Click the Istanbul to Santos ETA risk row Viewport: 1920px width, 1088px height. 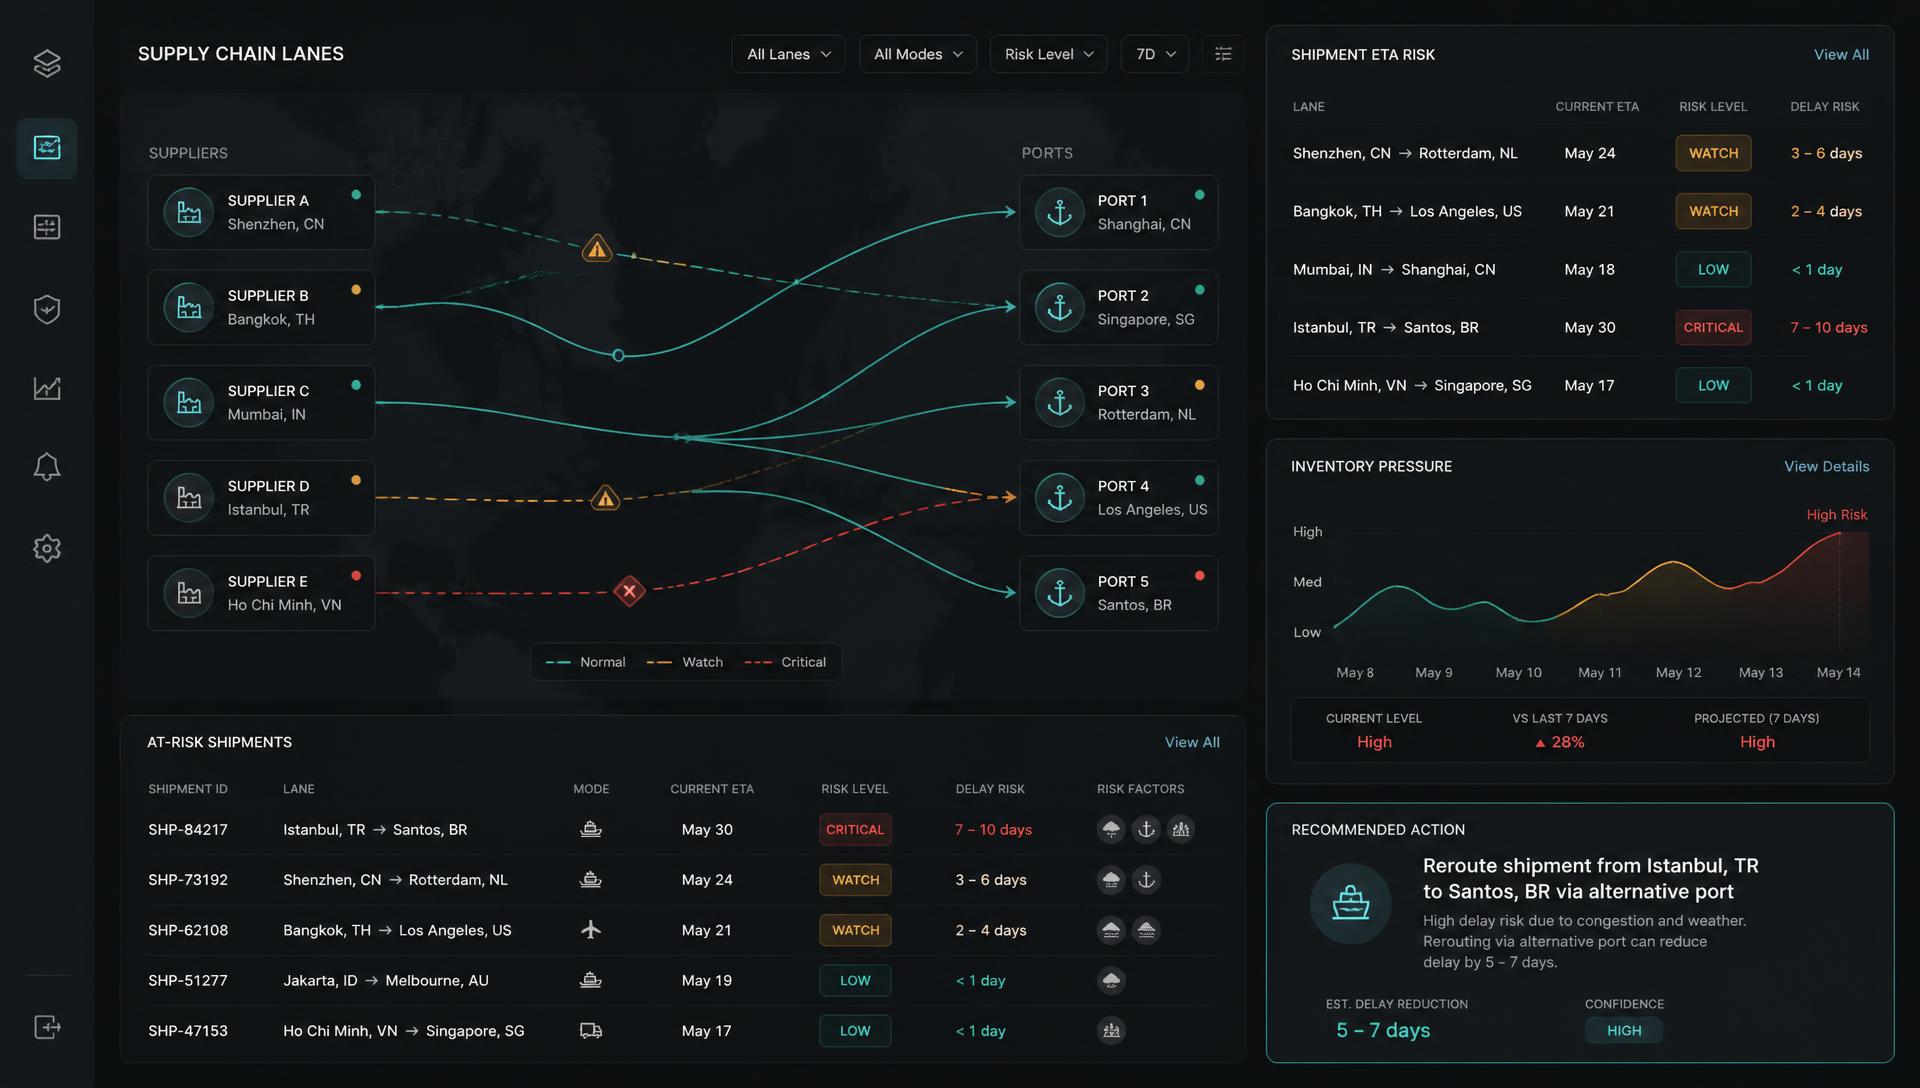point(1580,327)
